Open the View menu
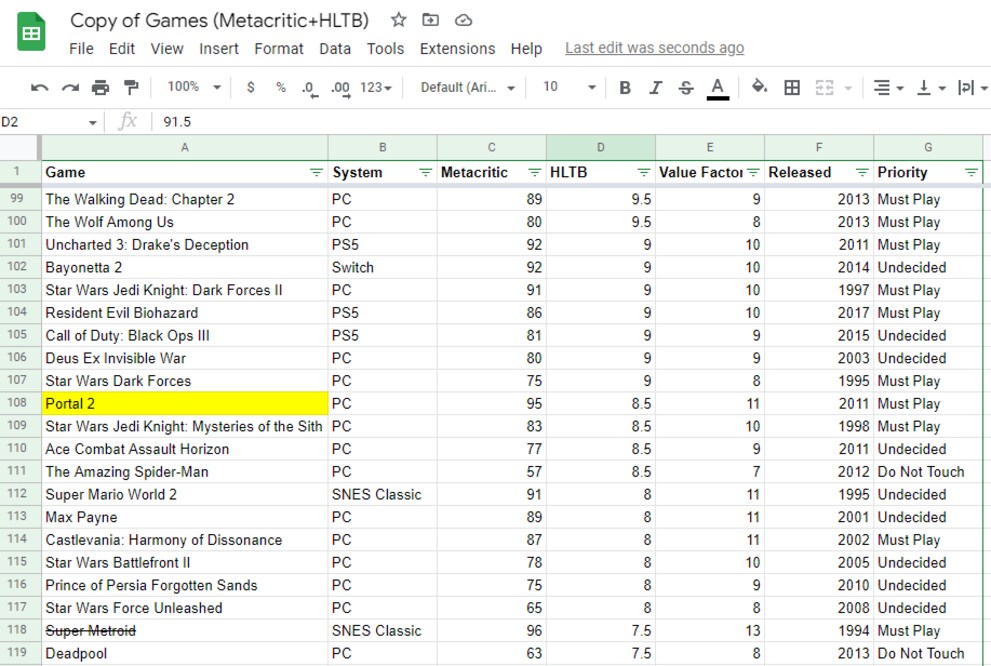The image size is (991, 666). (x=167, y=49)
